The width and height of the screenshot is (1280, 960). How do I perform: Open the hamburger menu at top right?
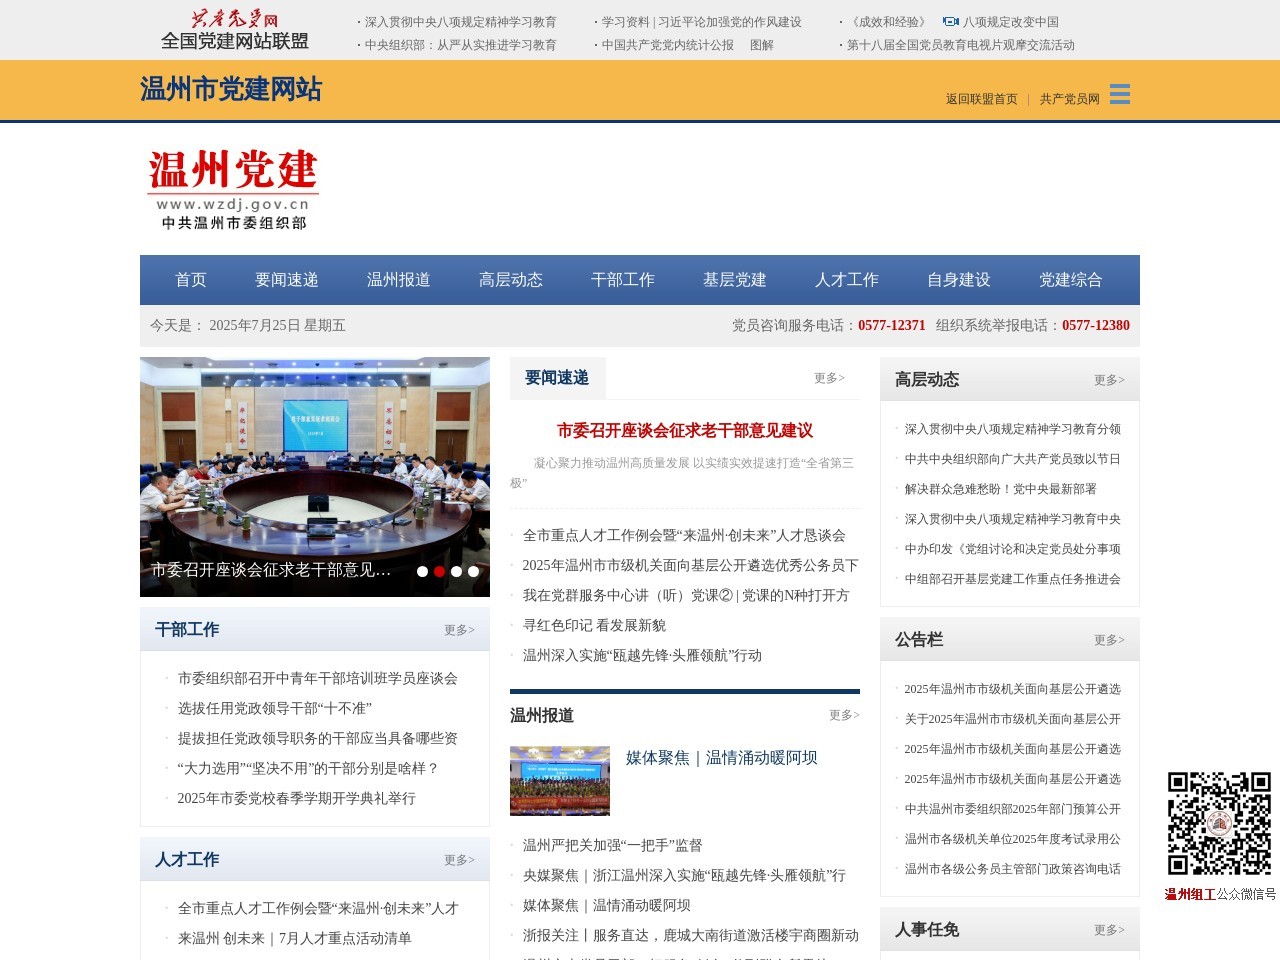[x=1120, y=95]
